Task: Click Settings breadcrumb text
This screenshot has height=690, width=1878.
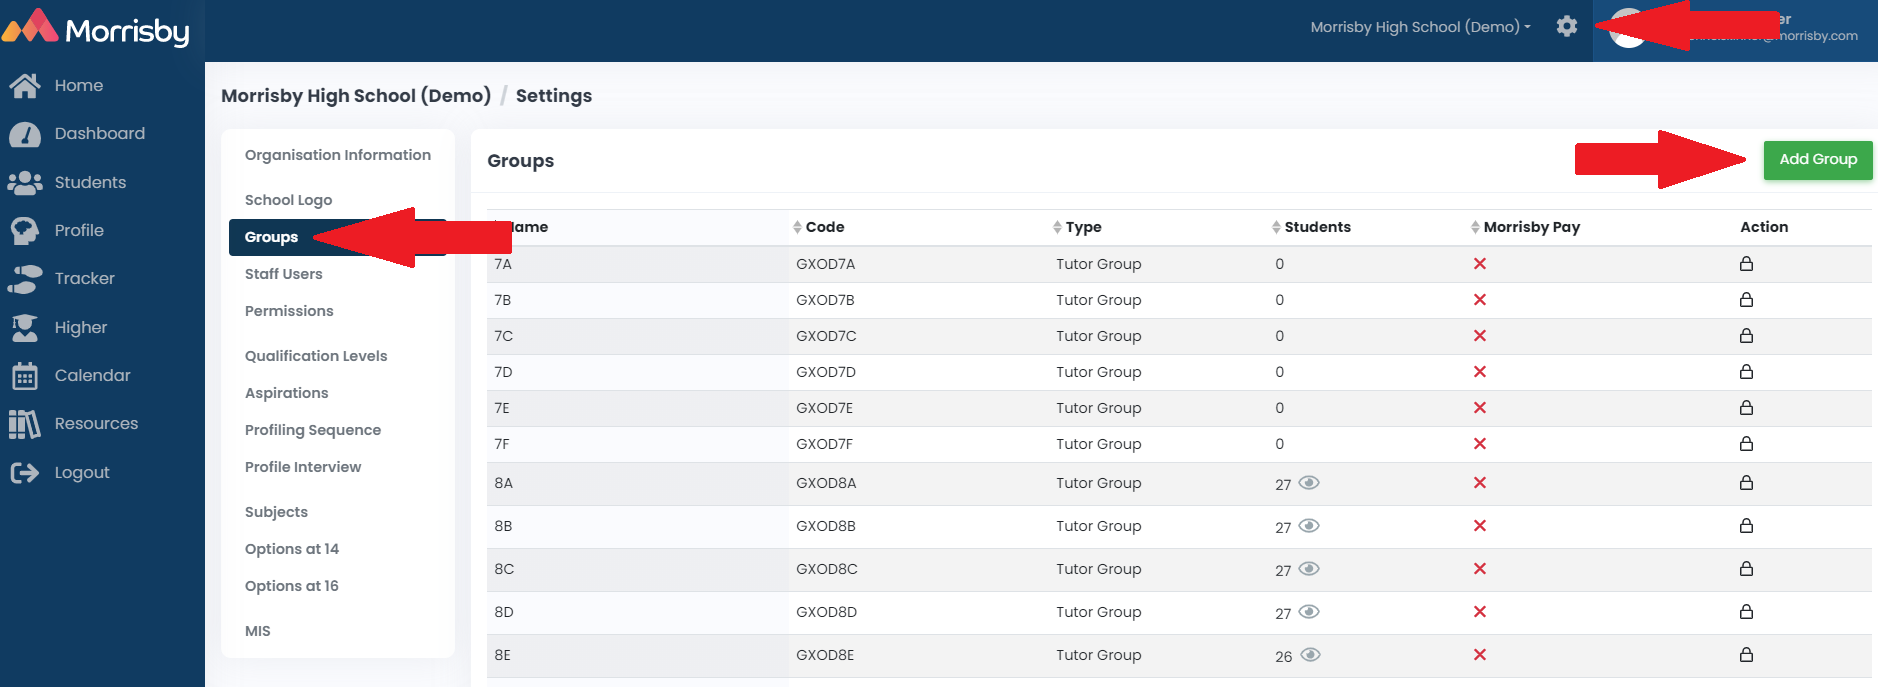Action: point(554,96)
